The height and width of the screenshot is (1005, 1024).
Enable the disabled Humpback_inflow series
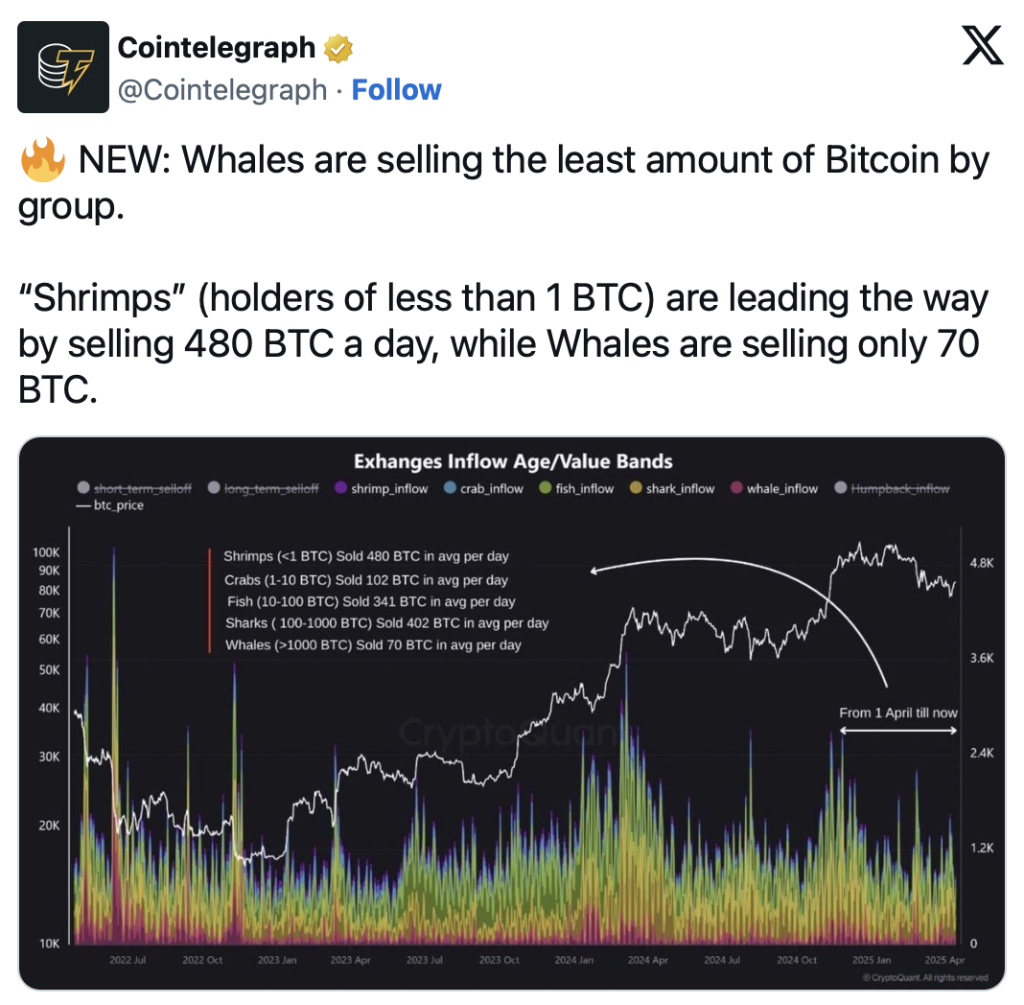click(x=892, y=488)
